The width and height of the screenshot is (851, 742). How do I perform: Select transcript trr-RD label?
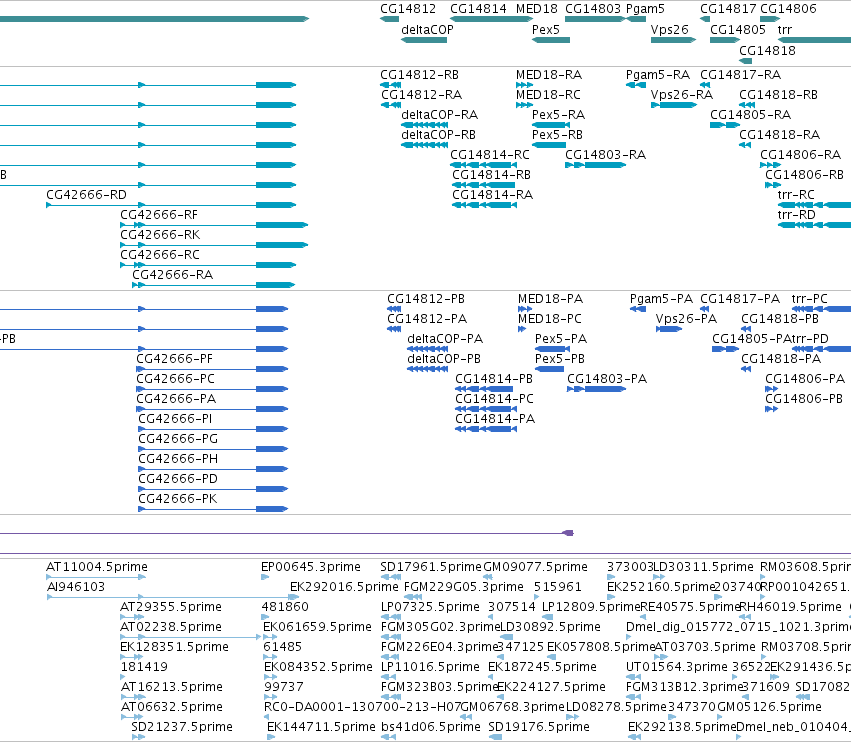coord(796,215)
